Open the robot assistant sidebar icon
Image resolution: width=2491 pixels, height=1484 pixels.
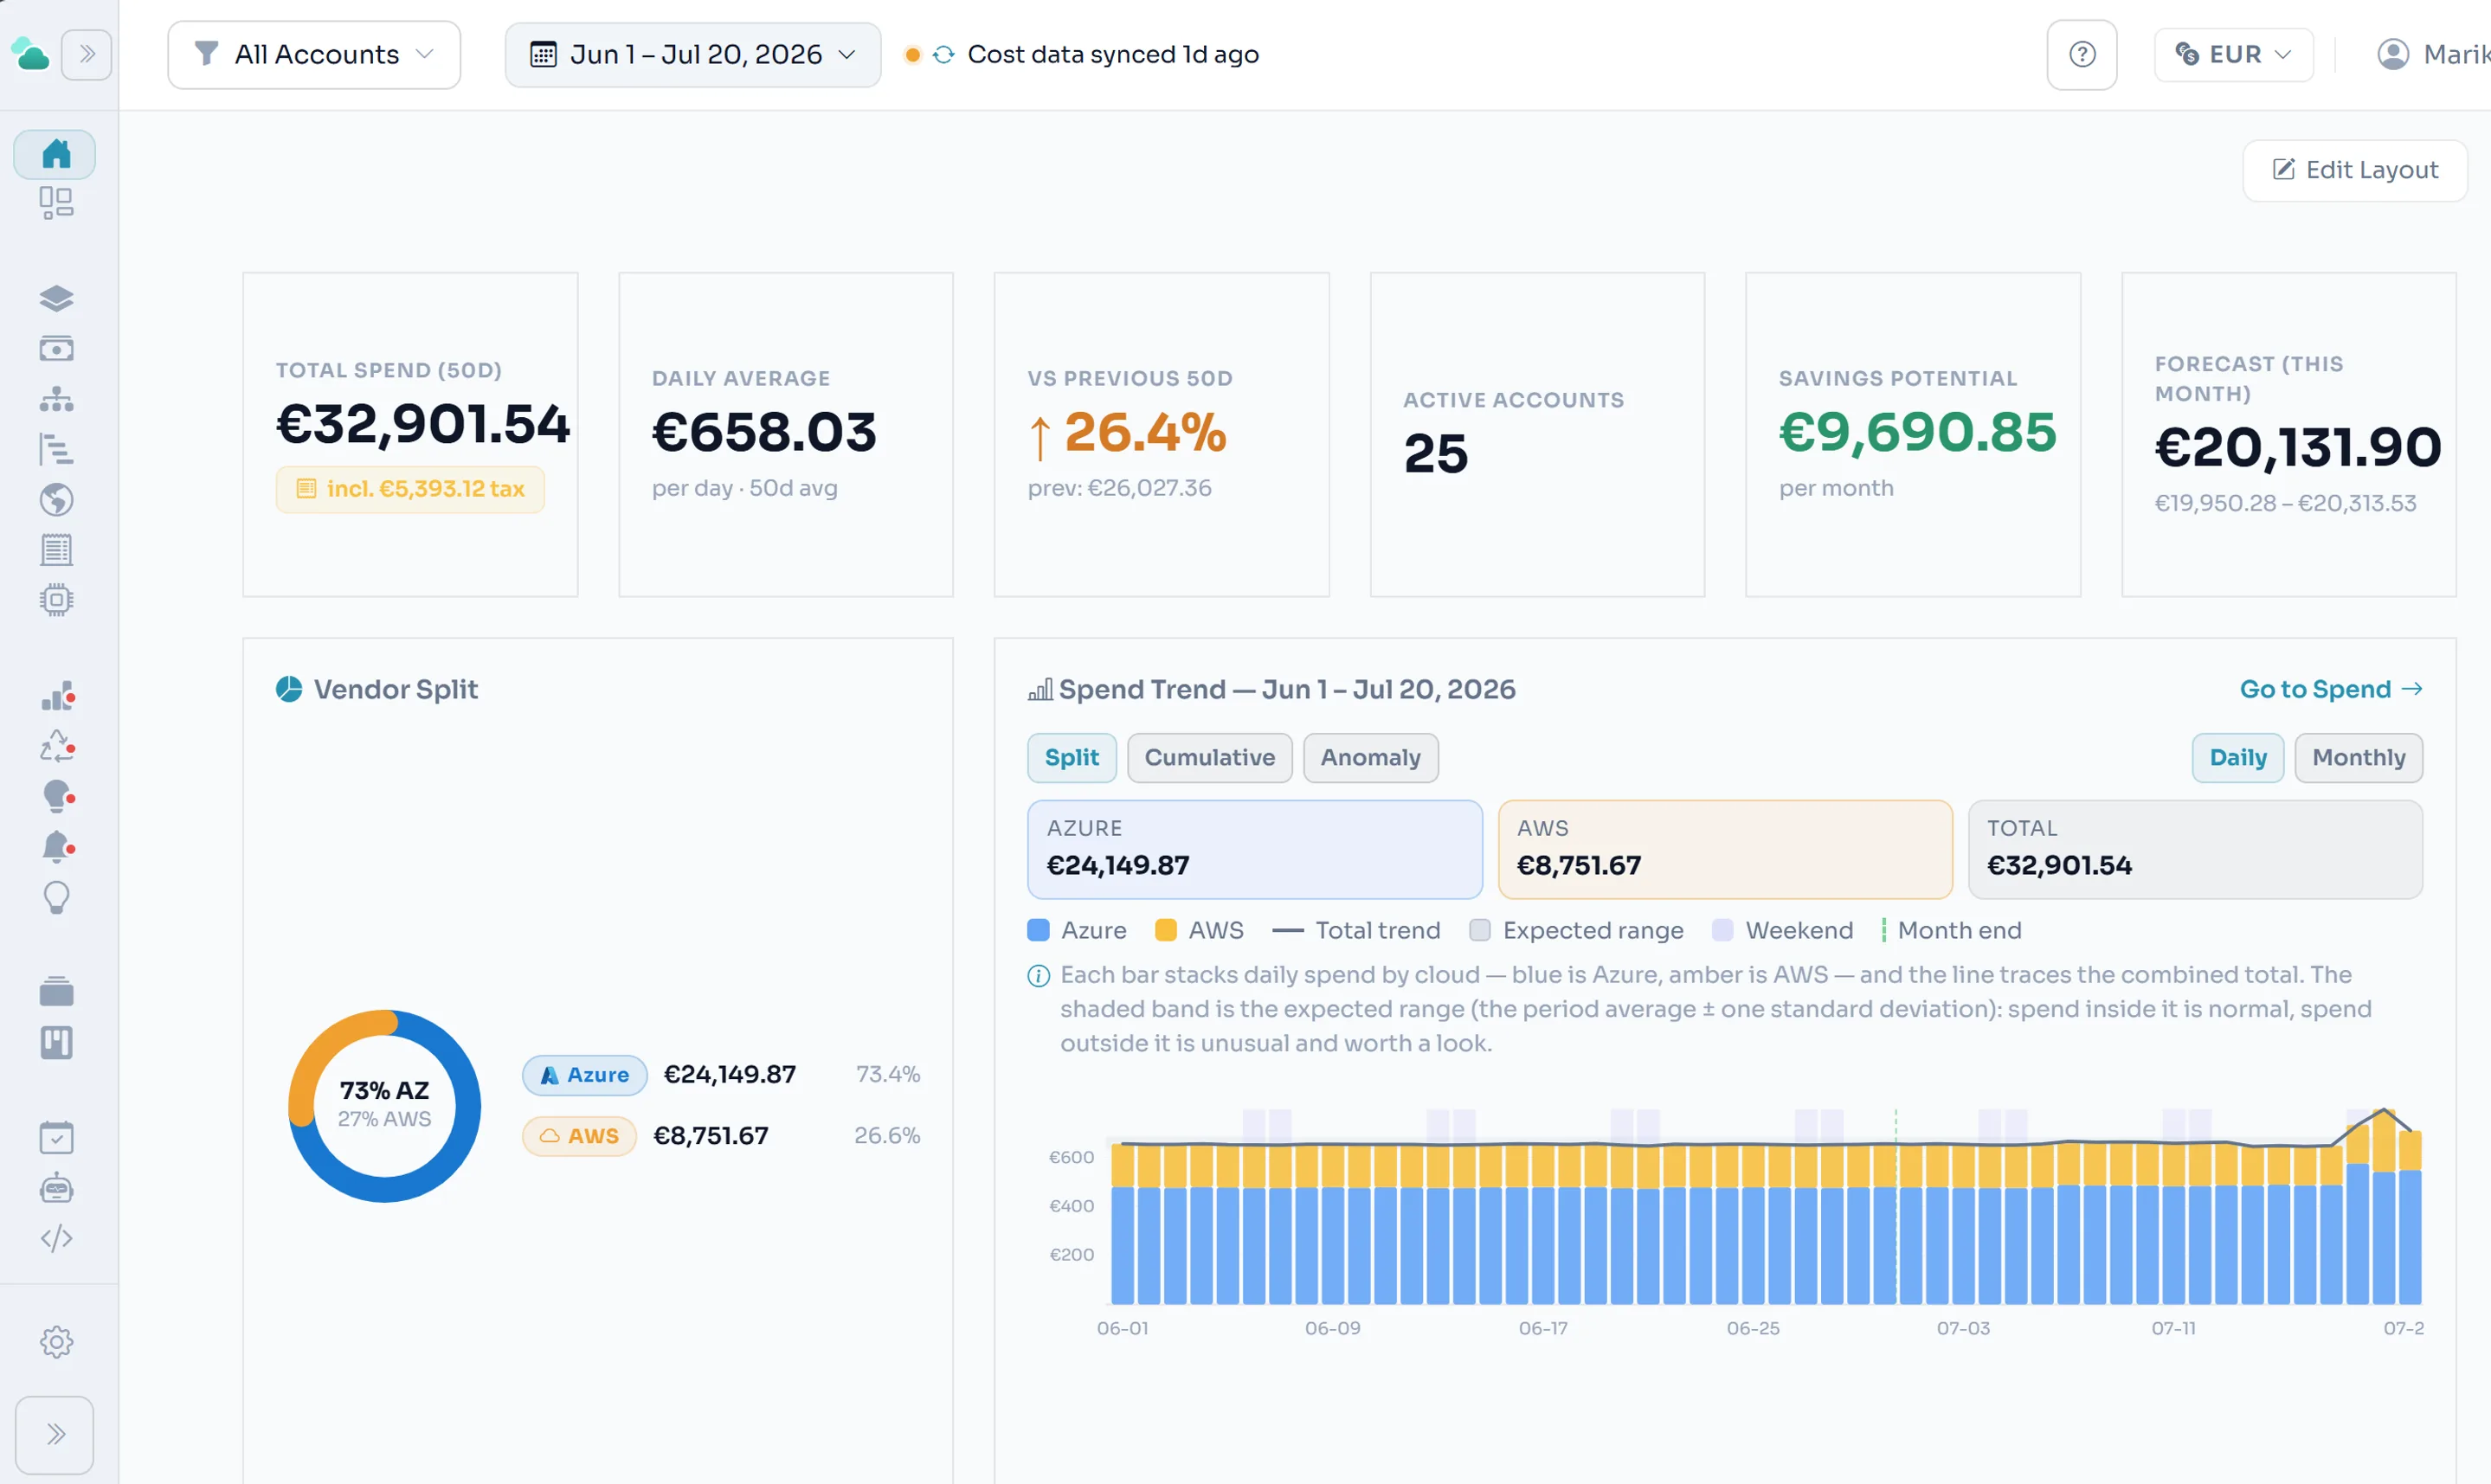pos(56,1188)
